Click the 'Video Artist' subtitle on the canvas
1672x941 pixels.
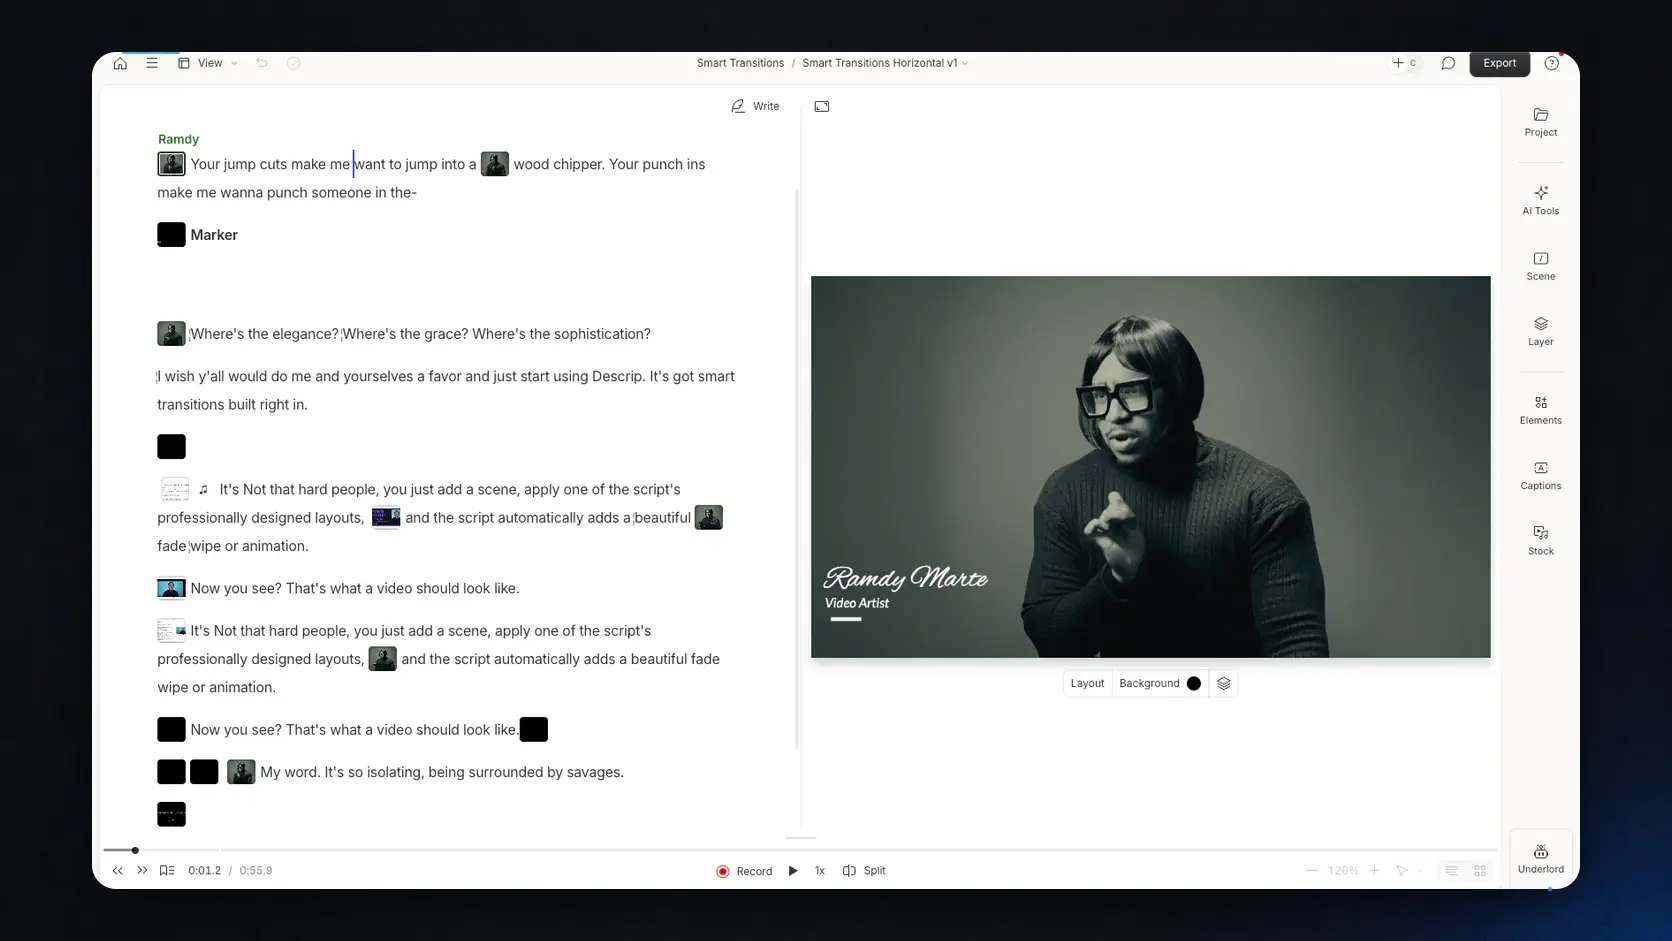coord(856,603)
